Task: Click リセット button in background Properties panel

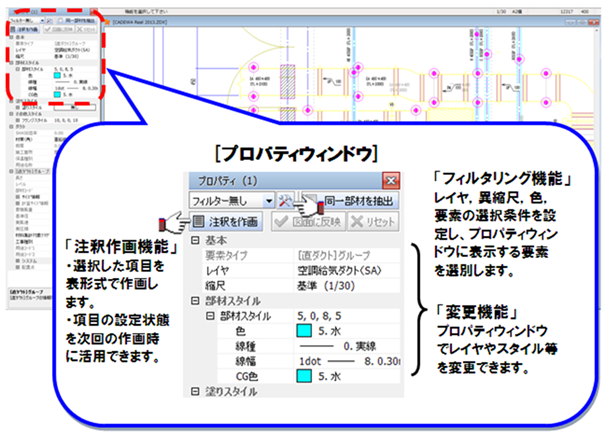Action: (86, 29)
